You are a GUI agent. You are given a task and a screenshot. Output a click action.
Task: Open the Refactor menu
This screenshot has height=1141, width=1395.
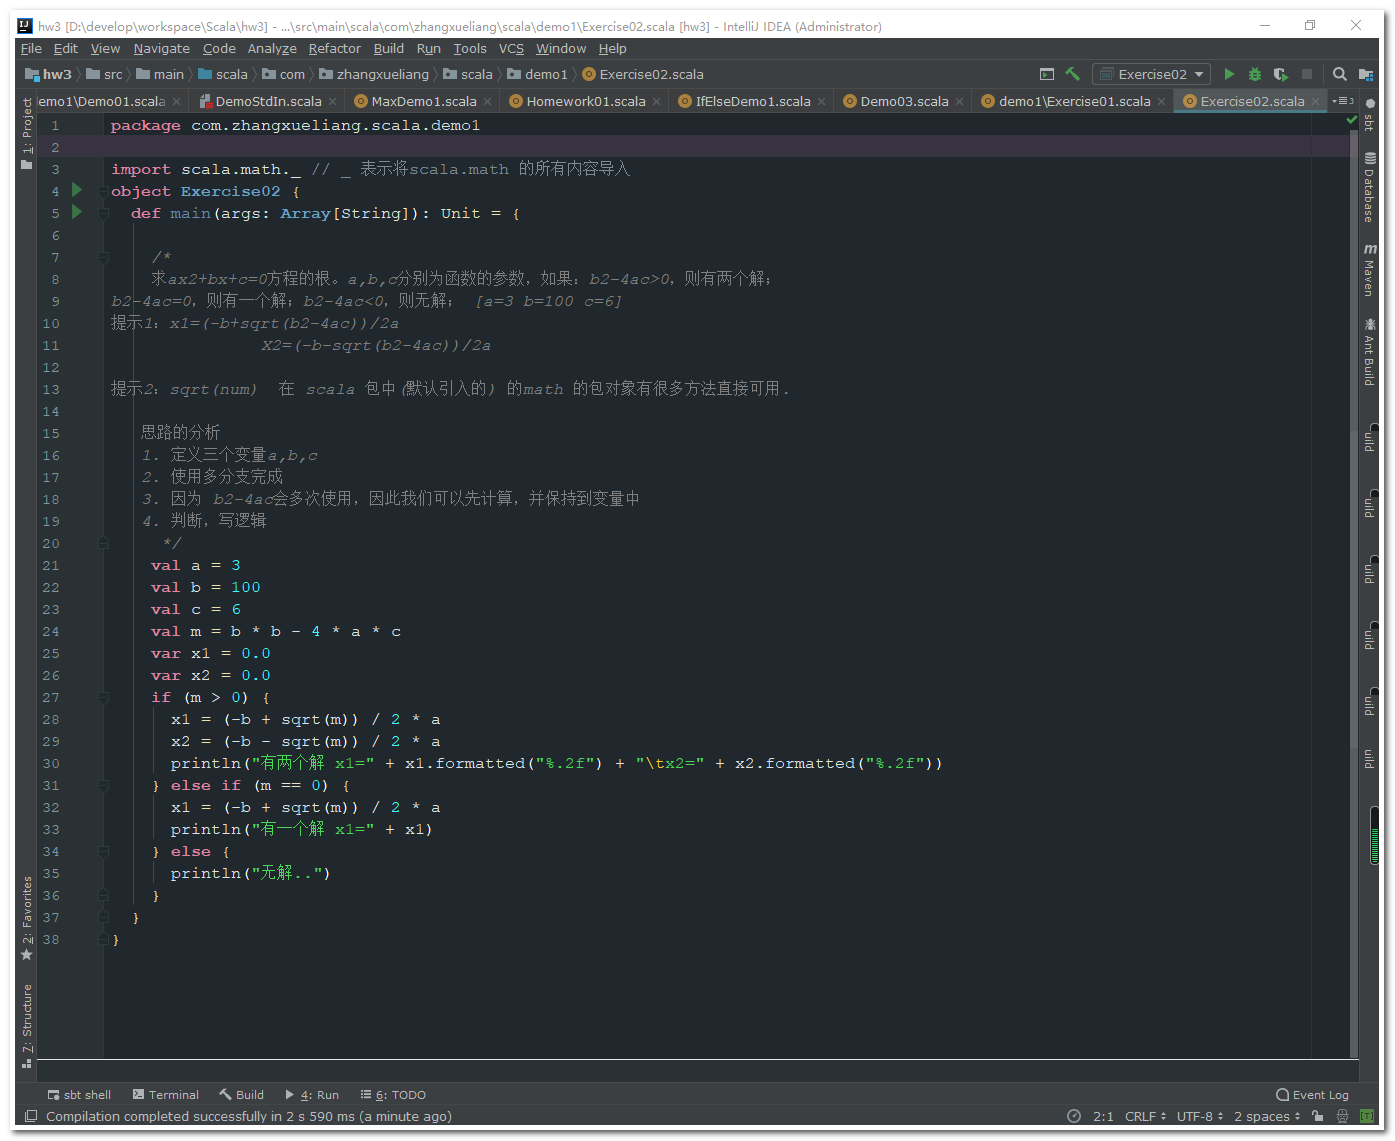click(x=334, y=48)
